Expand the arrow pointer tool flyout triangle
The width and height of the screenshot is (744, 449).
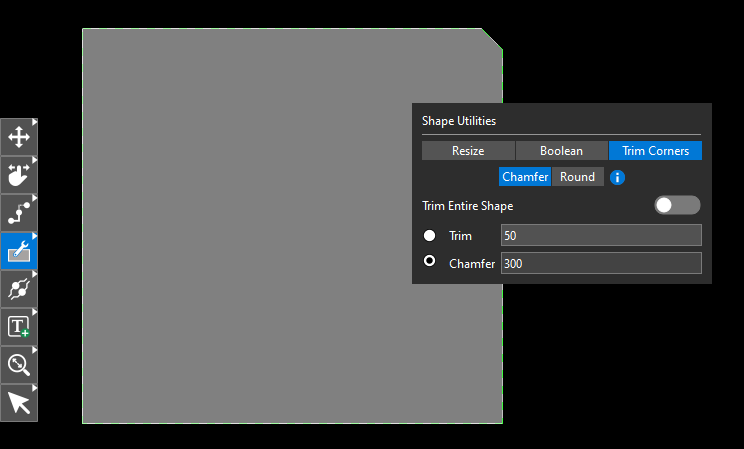[x=35, y=388]
